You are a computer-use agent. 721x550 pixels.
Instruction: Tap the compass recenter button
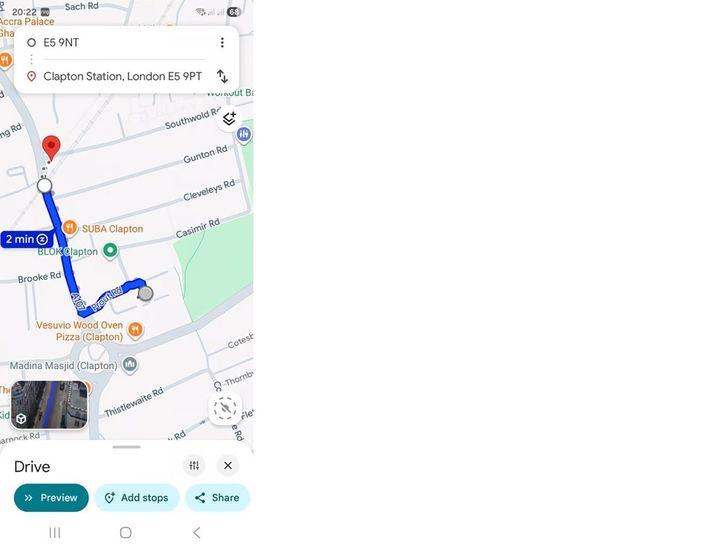[225, 408]
